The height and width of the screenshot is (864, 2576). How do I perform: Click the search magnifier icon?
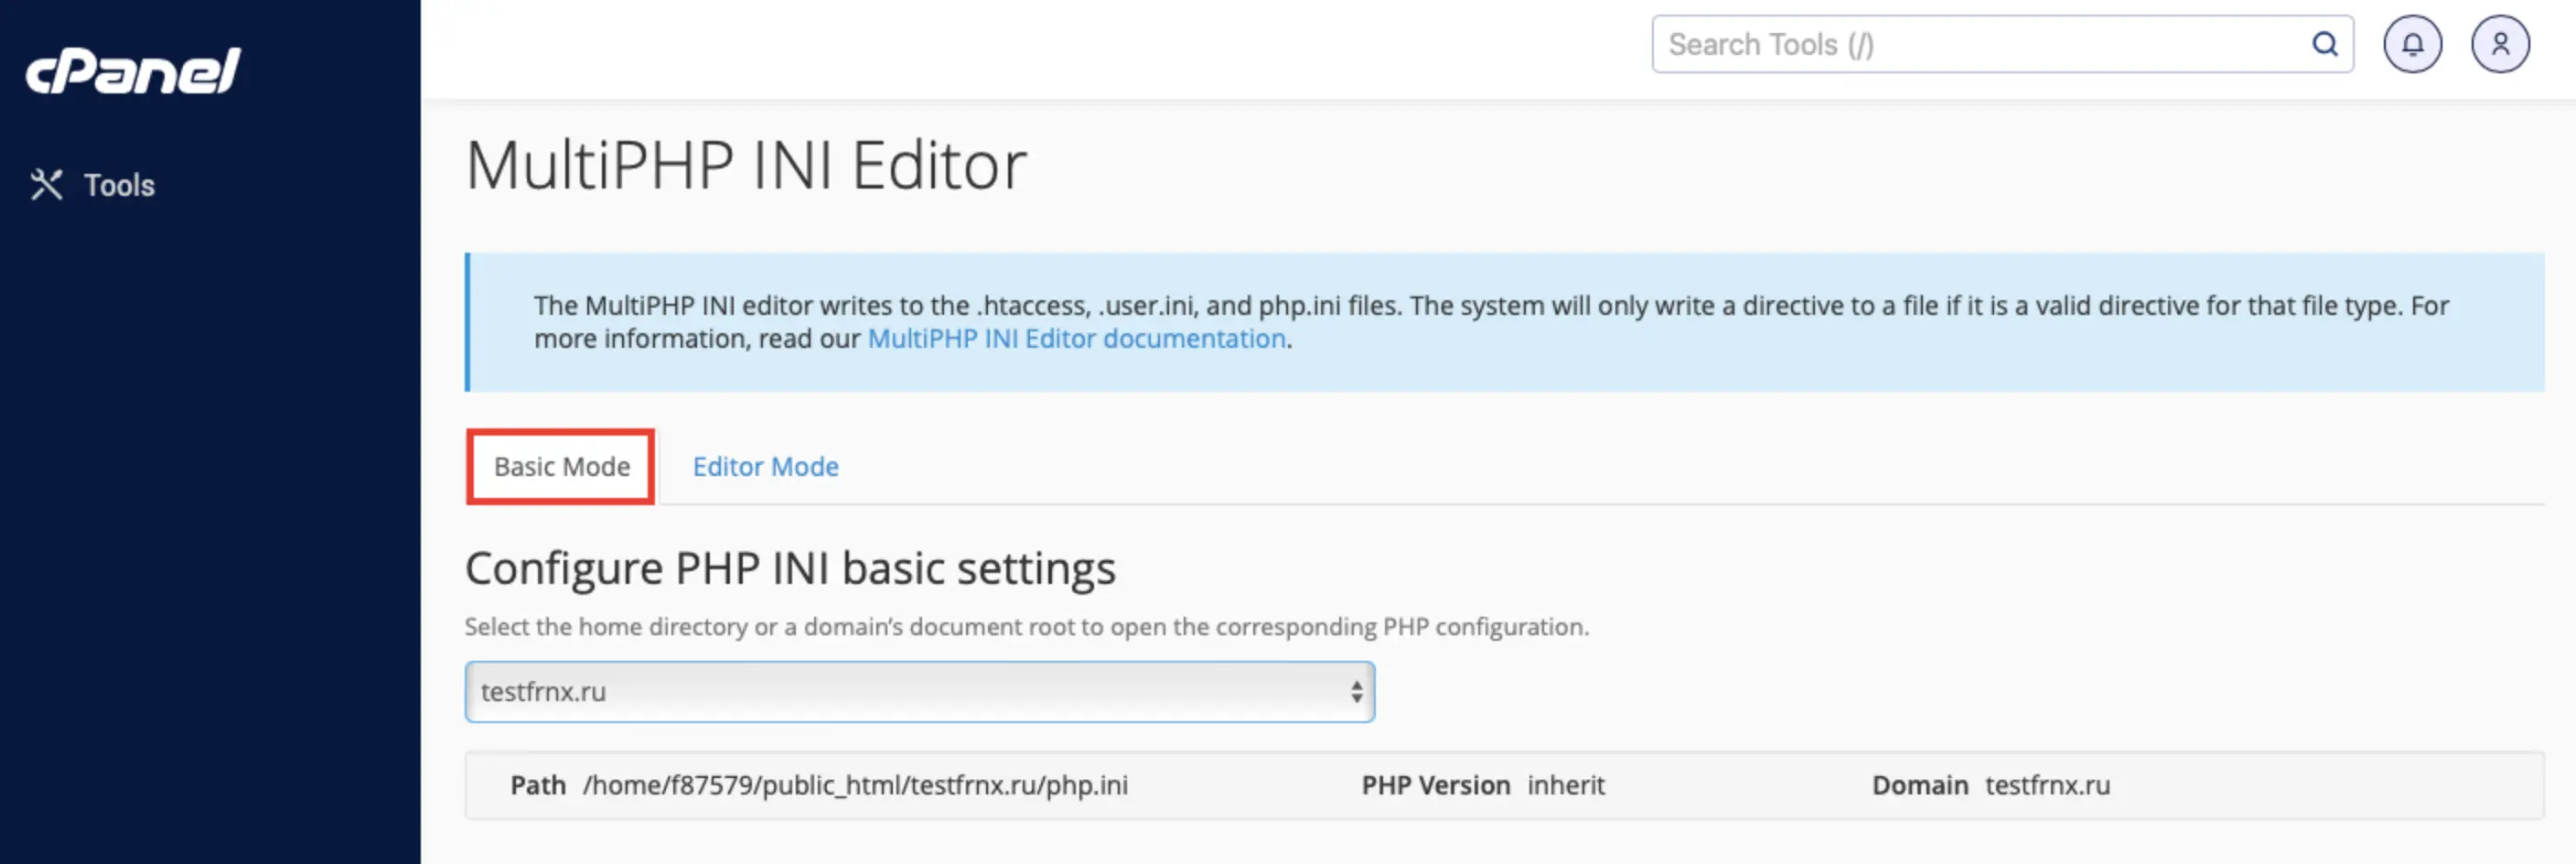pyautogui.click(x=2324, y=44)
